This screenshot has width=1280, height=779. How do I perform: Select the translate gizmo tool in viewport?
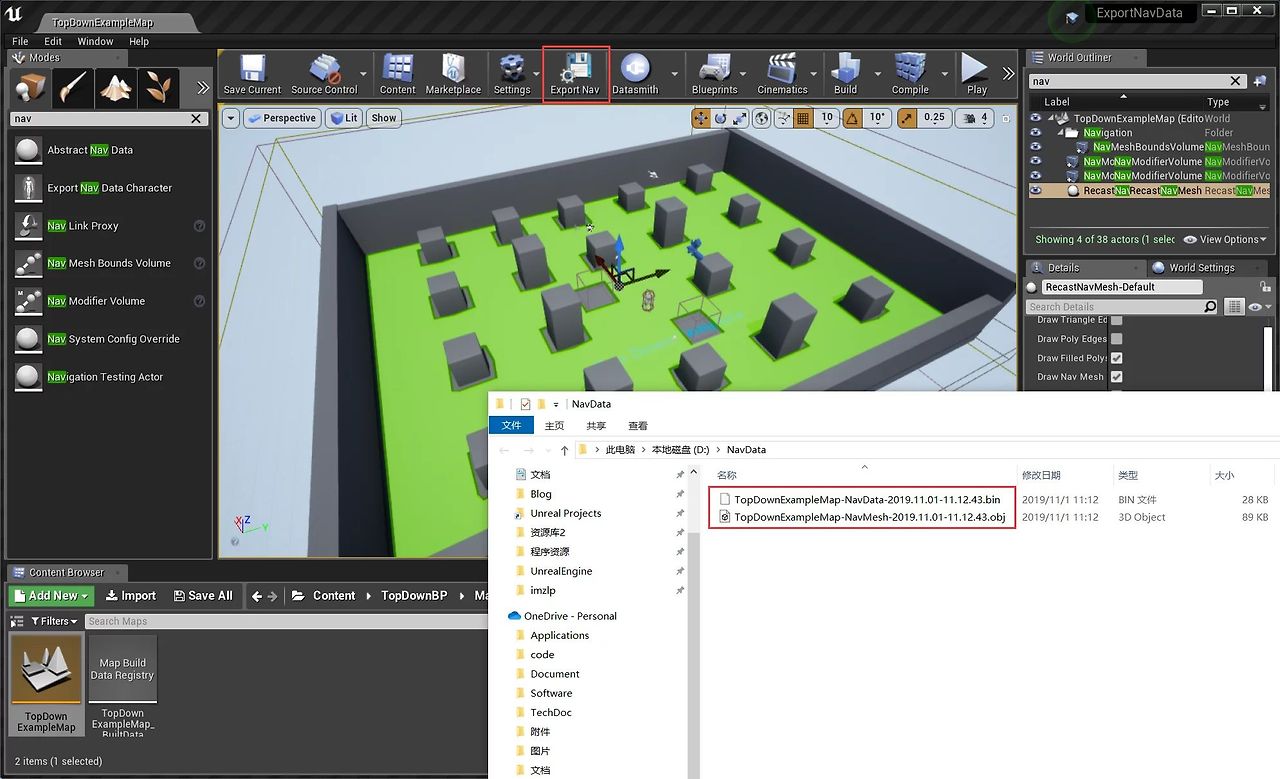point(701,118)
